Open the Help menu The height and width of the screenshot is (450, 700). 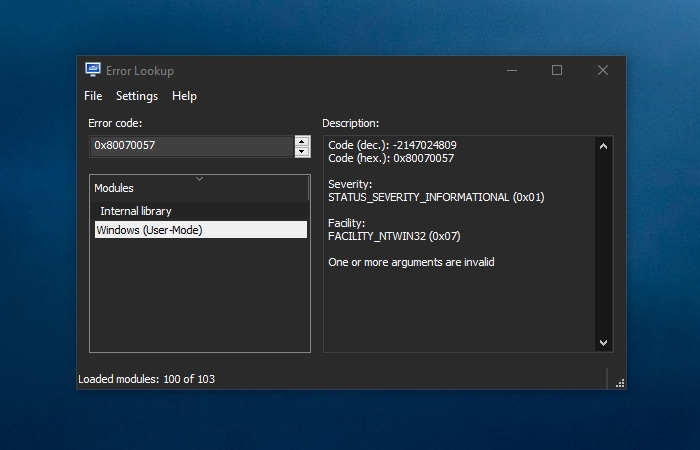tap(184, 96)
